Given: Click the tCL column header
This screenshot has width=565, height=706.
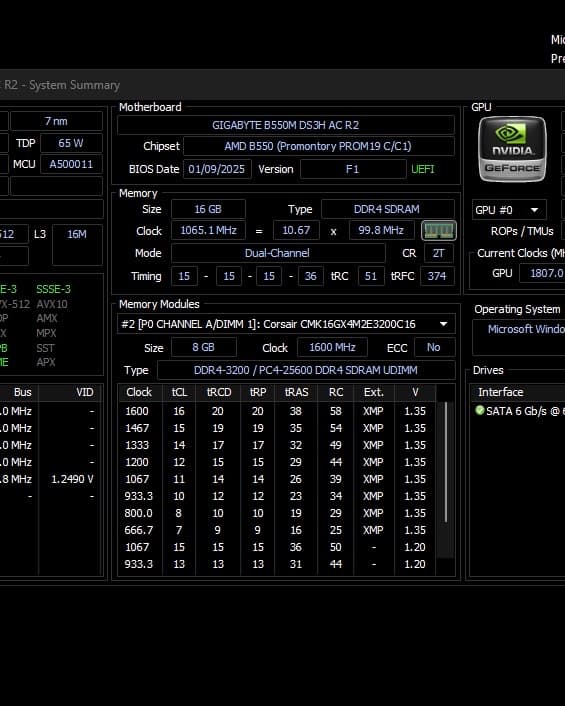Looking at the screenshot, I should 179,392.
